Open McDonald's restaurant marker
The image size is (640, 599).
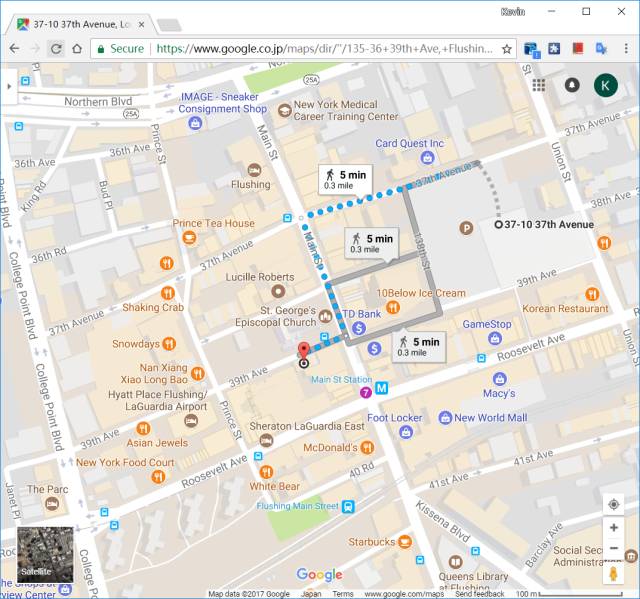click(367, 448)
